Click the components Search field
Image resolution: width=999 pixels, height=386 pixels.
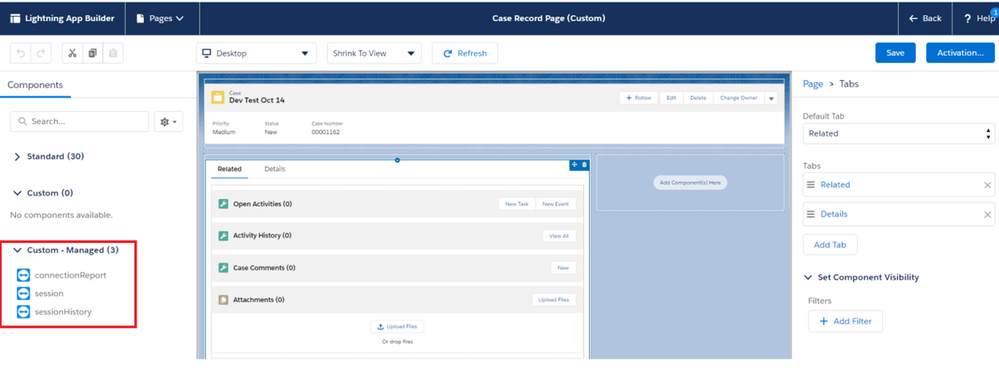point(80,121)
